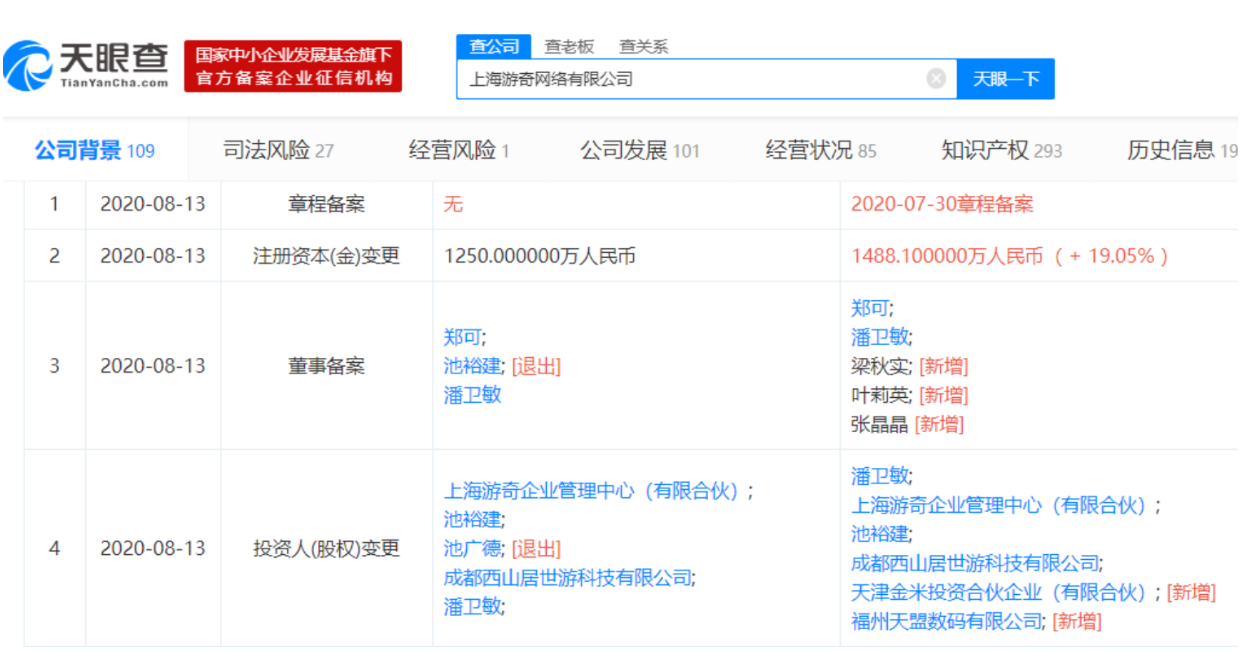Image resolution: width=1257 pixels, height=652 pixels.
Task: Open the 经营风险 tab
Action: [x=459, y=151]
